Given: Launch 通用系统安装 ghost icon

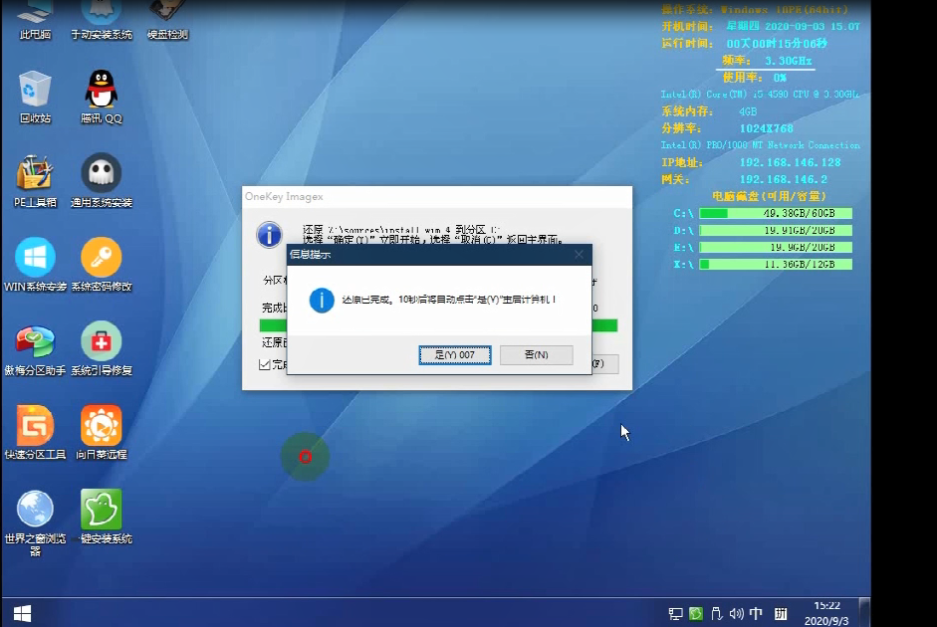Looking at the screenshot, I should pyautogui.click(x=101, y=181).
